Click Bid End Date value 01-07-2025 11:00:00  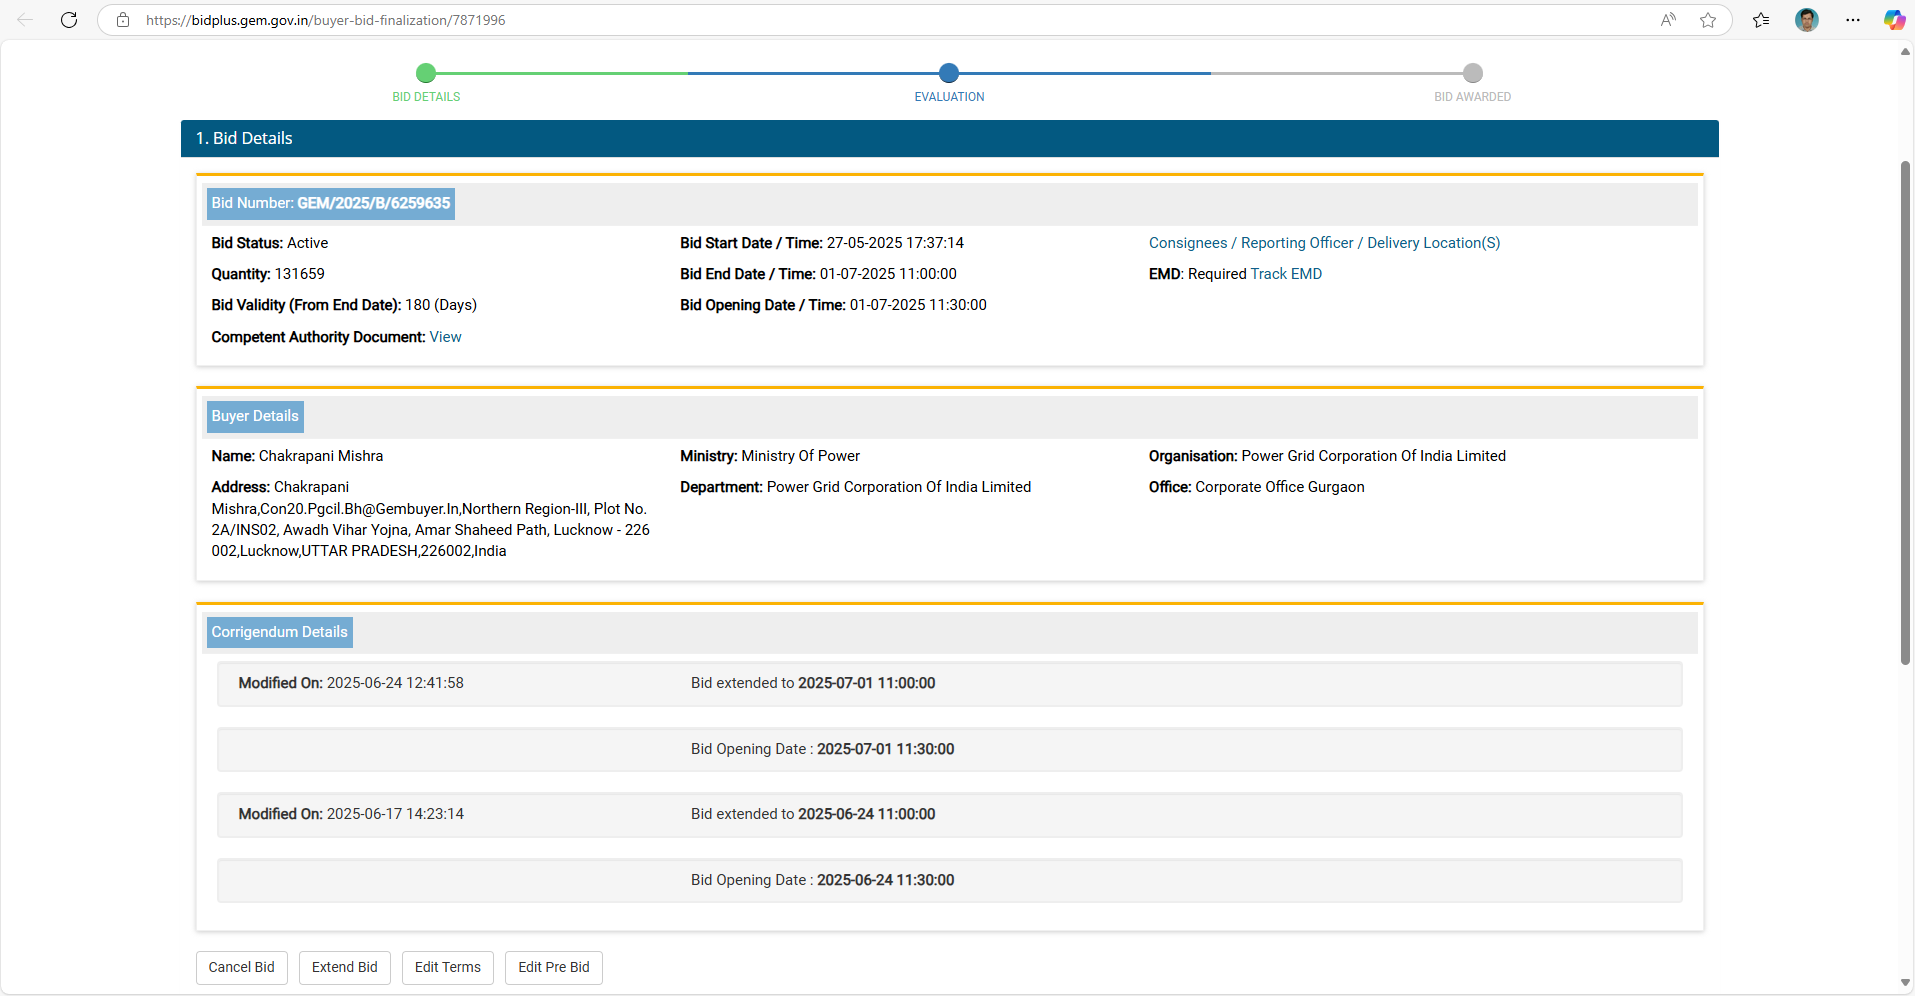point(888,274)
